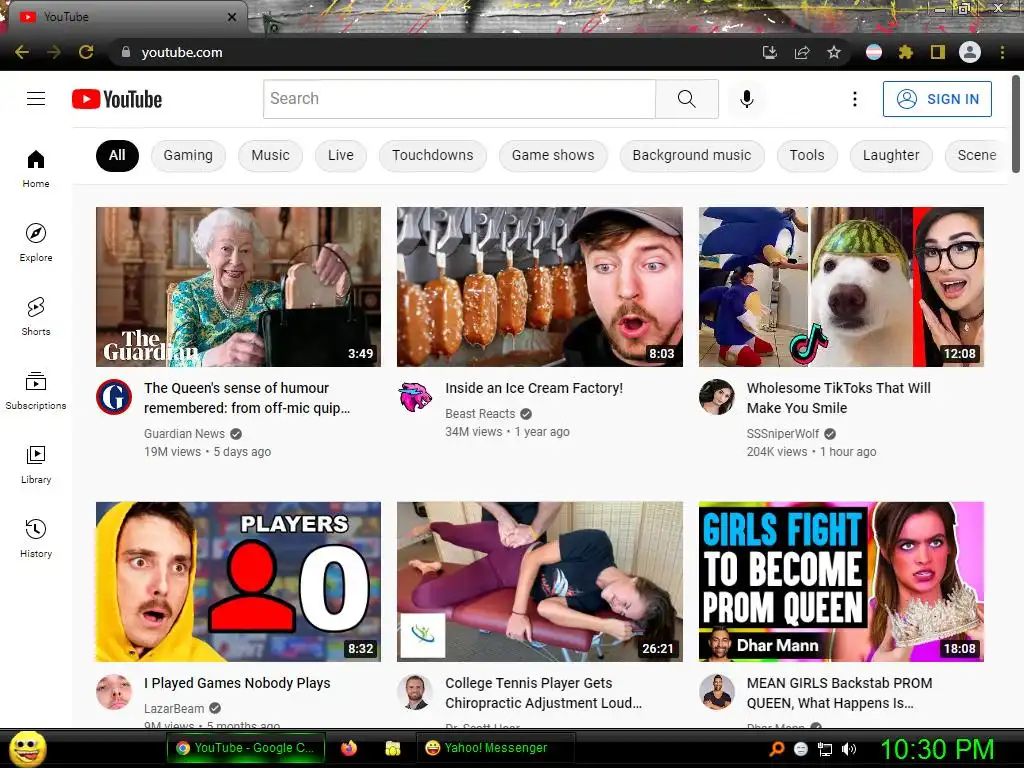Screen dimensions: 1024x768
Task: Open Subscriptions in sidebar
Action: (x=36, y=390)
